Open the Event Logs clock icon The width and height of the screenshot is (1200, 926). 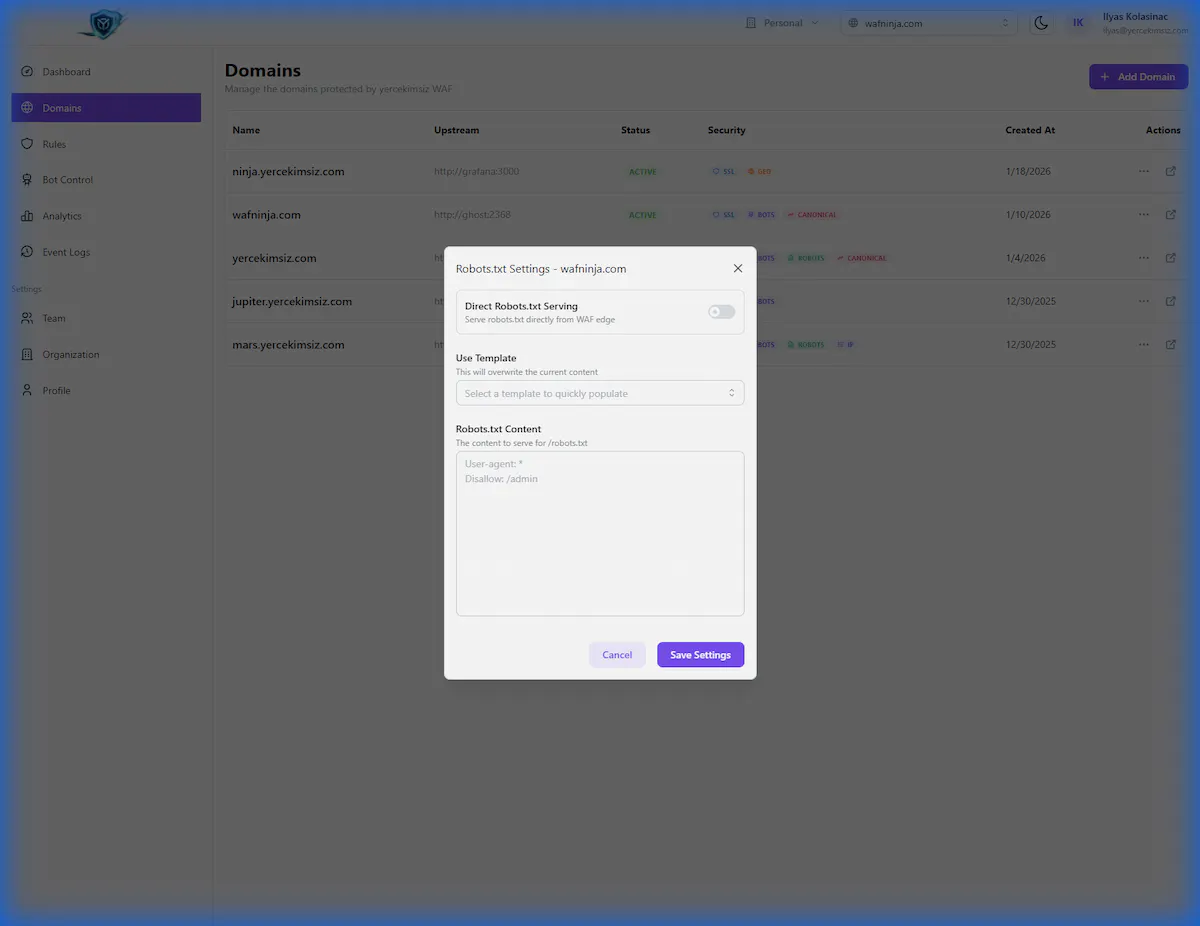pos(27,252)
